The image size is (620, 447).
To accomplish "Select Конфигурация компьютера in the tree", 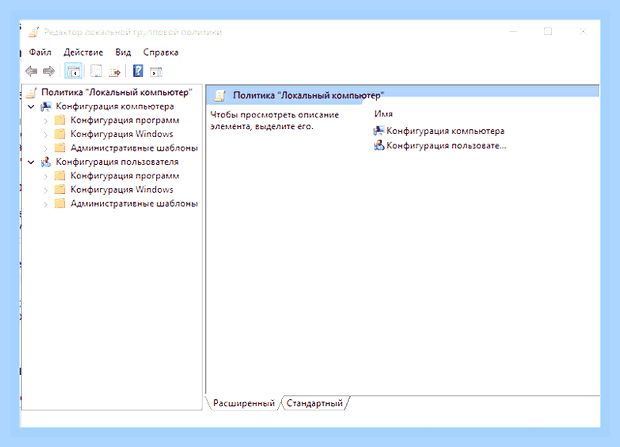I will click(115, 106).
